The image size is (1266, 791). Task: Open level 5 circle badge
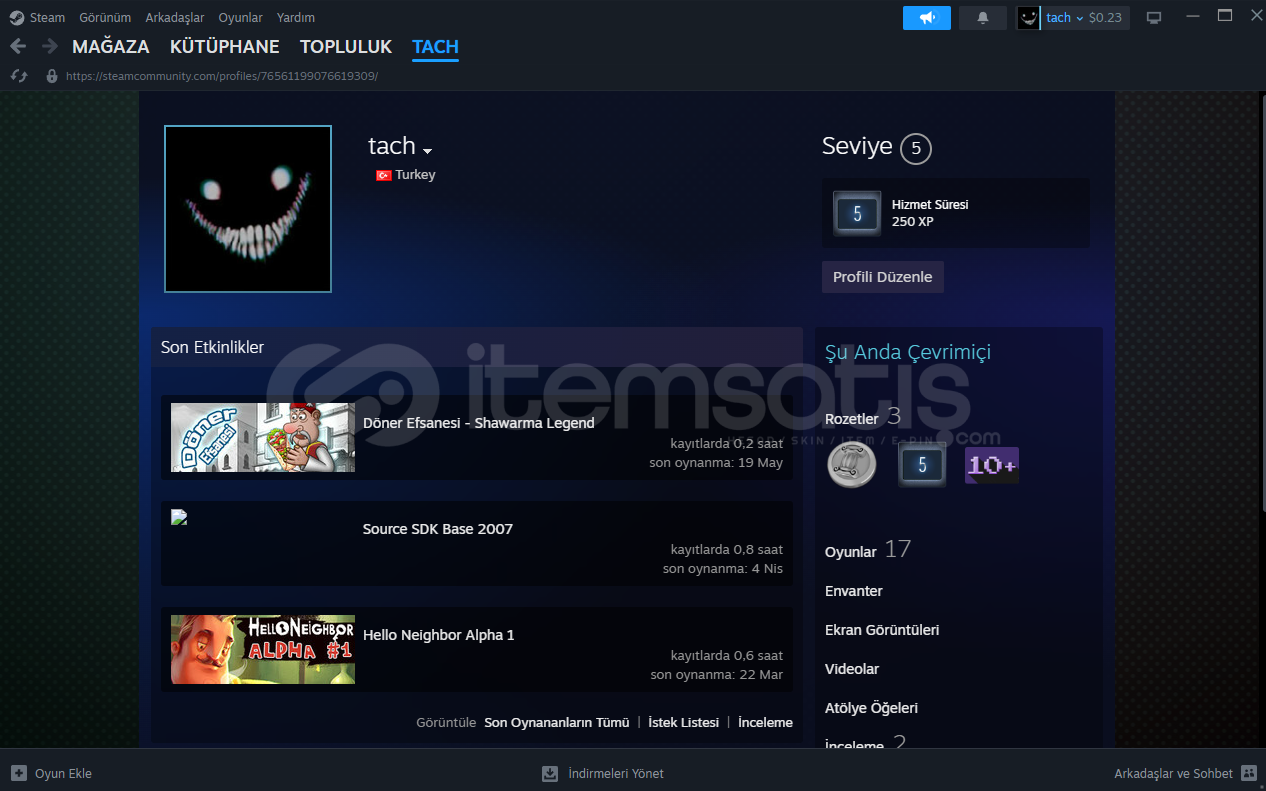click(x=916, y=149)
